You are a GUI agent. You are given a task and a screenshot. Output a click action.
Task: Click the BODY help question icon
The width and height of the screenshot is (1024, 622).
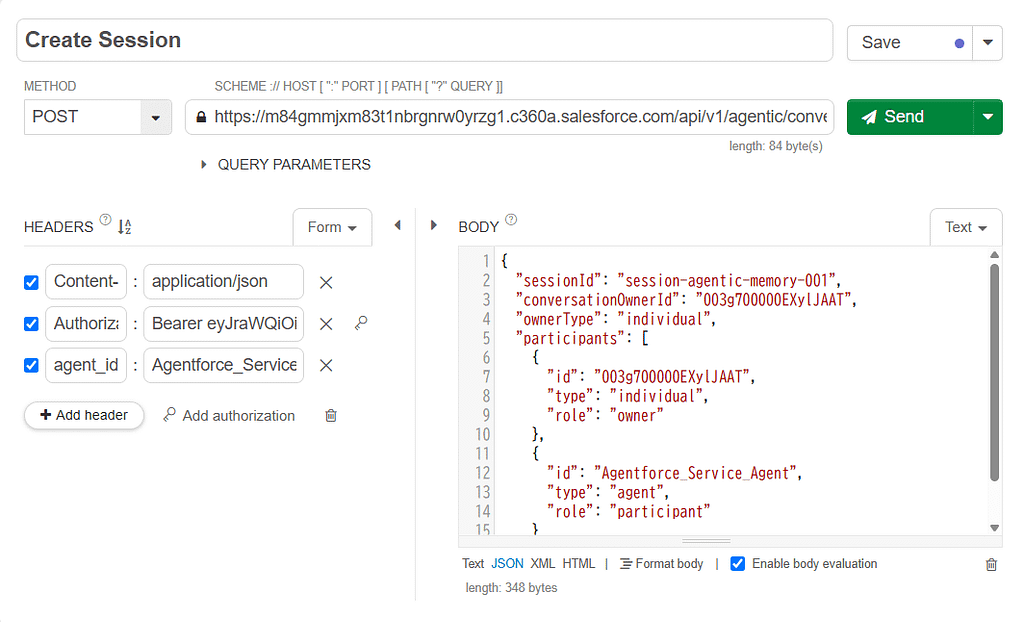511,220
